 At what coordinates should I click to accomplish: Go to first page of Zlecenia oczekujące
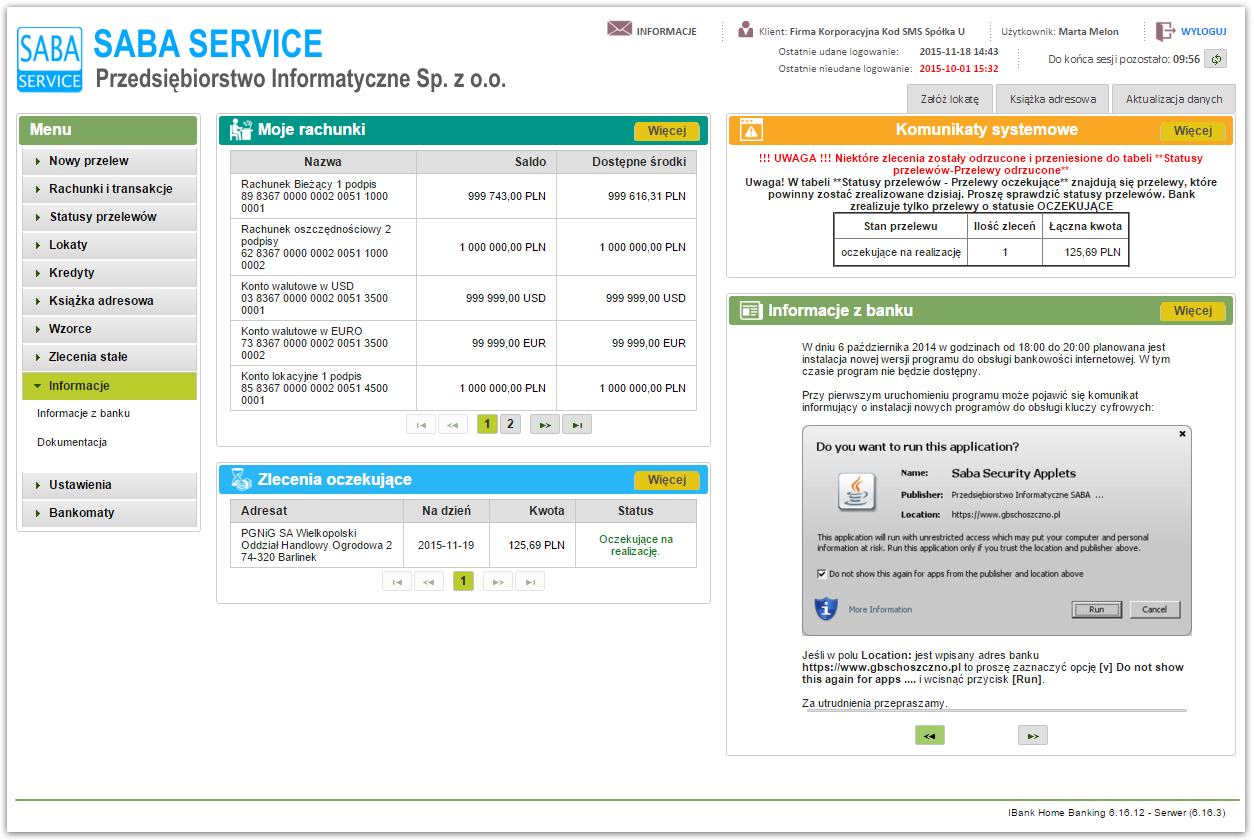[x=397, y=581]
